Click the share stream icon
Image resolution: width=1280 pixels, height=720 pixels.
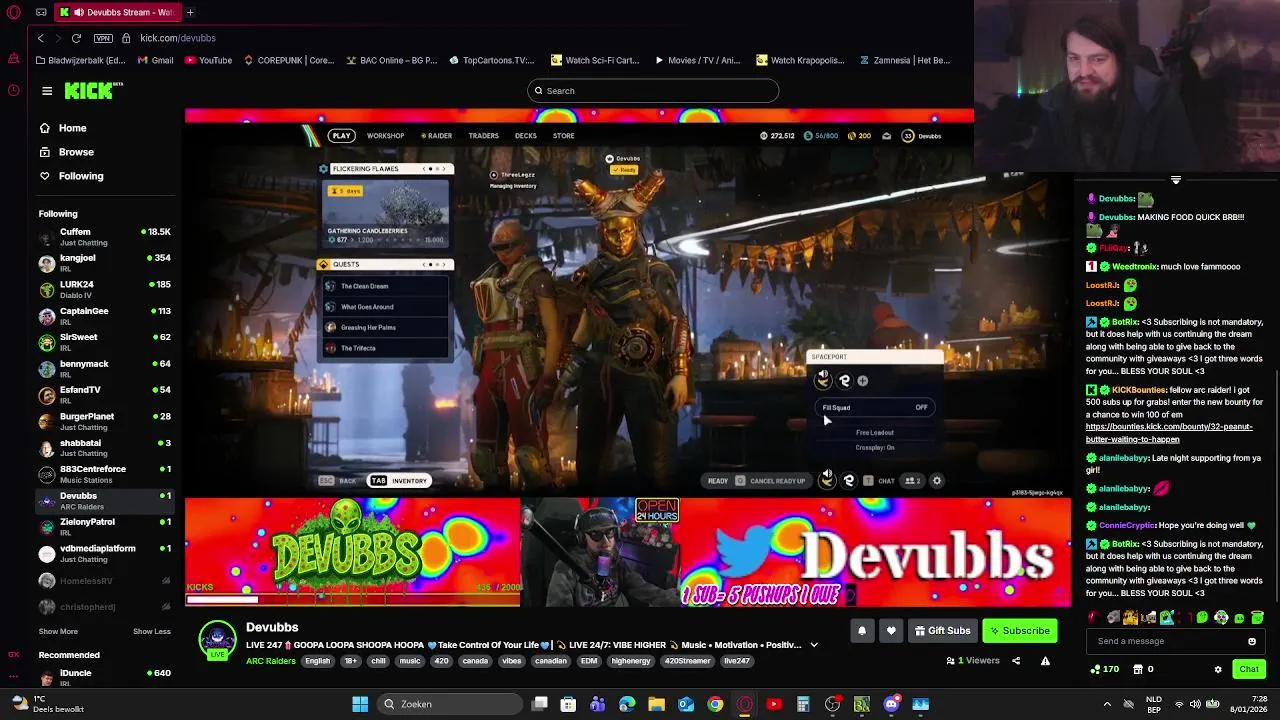click(1016, 661)
